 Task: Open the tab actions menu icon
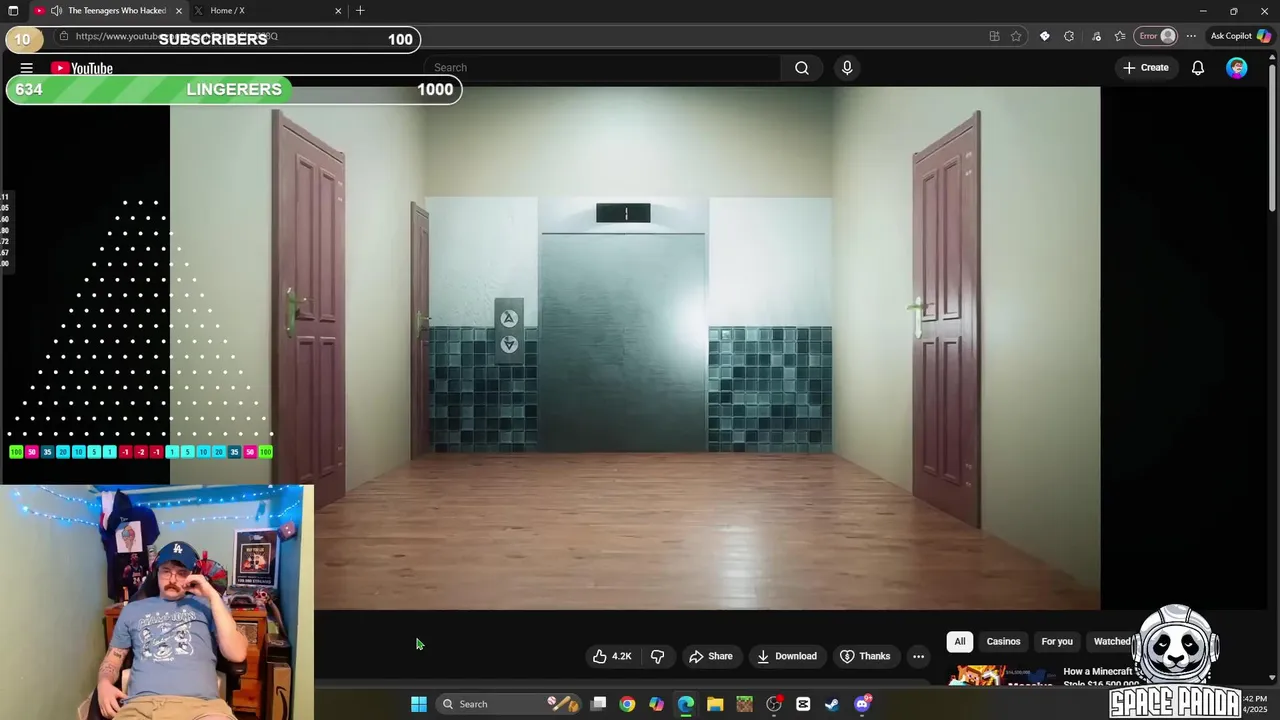(13, 10)
